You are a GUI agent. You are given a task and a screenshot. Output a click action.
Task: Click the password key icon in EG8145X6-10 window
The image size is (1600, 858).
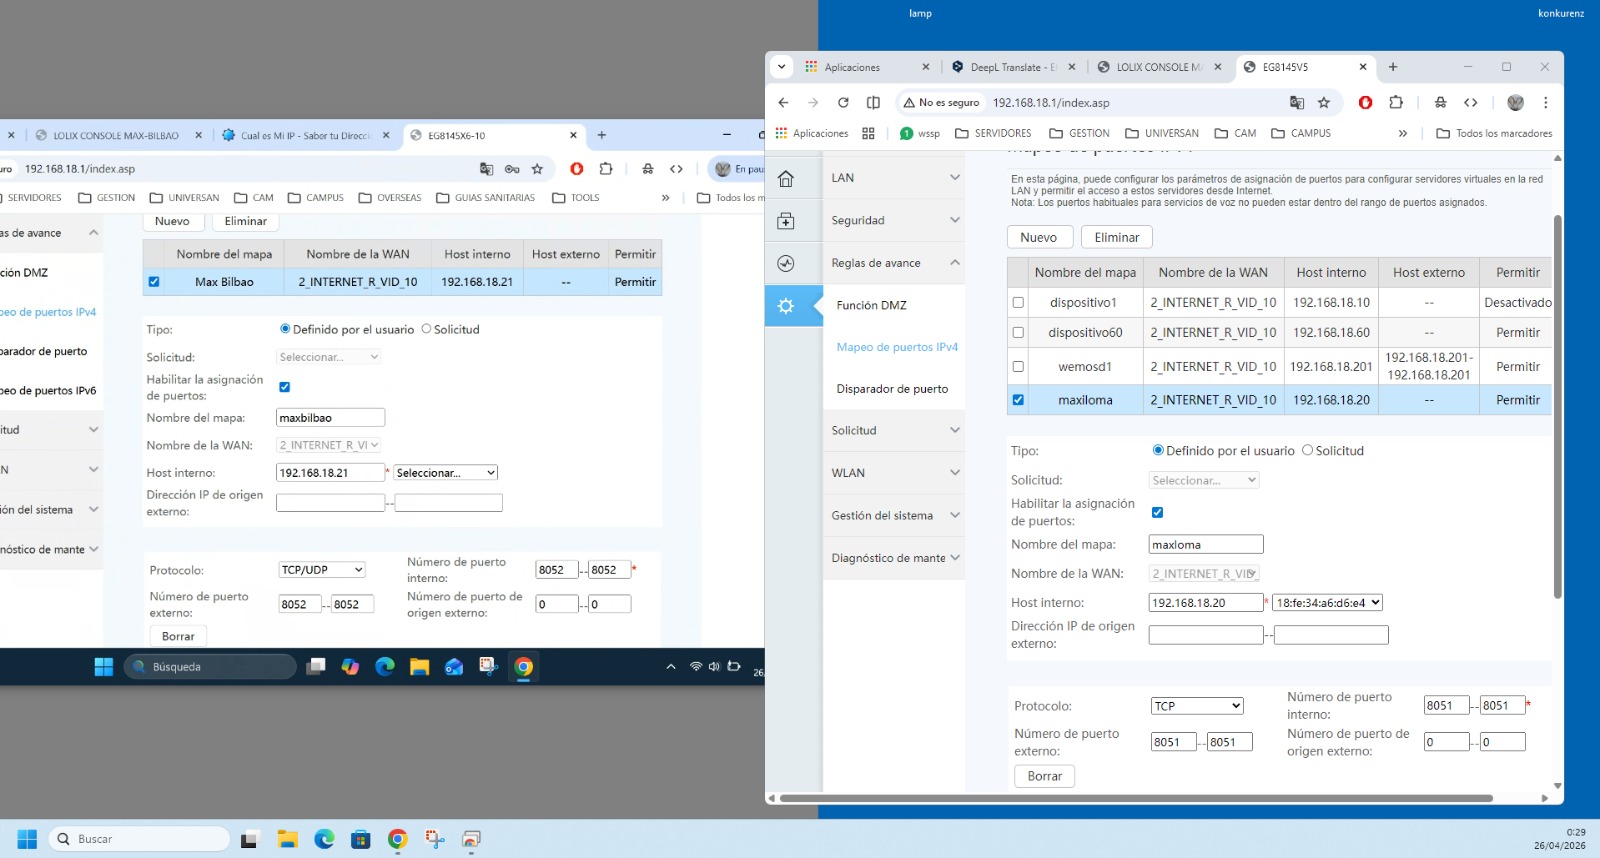point(512,169)
